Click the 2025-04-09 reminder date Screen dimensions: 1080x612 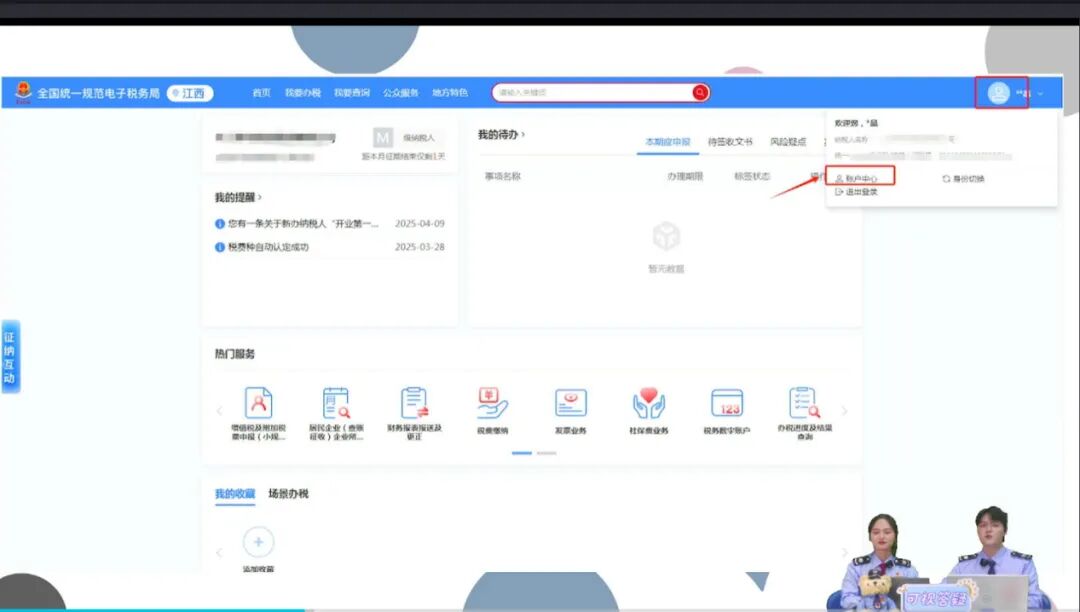tap(419, 224)
